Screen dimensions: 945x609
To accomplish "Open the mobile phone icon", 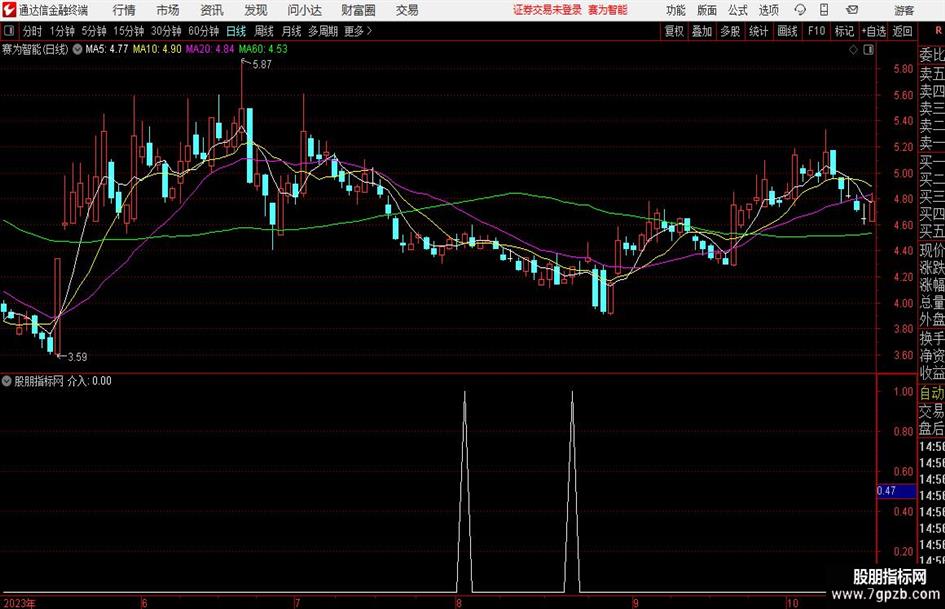I will click(x=824, y=10).
